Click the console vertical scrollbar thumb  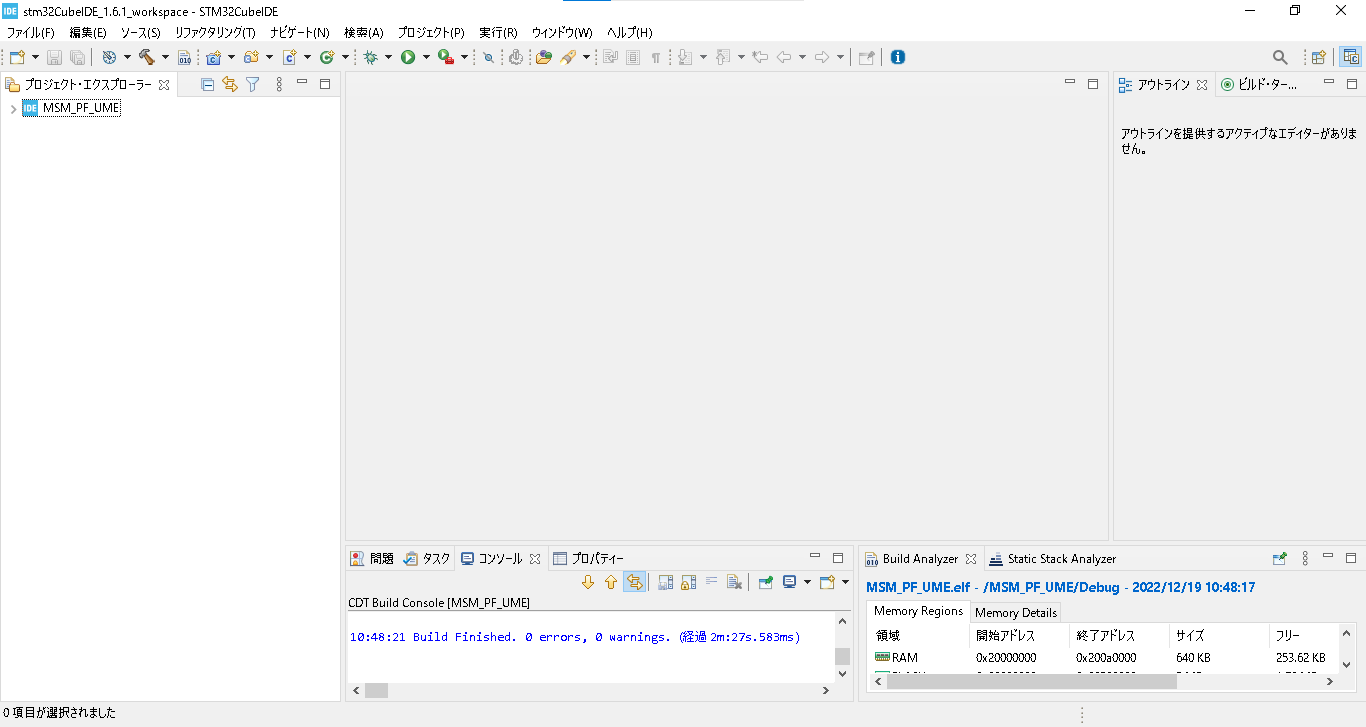click(842, 656)
